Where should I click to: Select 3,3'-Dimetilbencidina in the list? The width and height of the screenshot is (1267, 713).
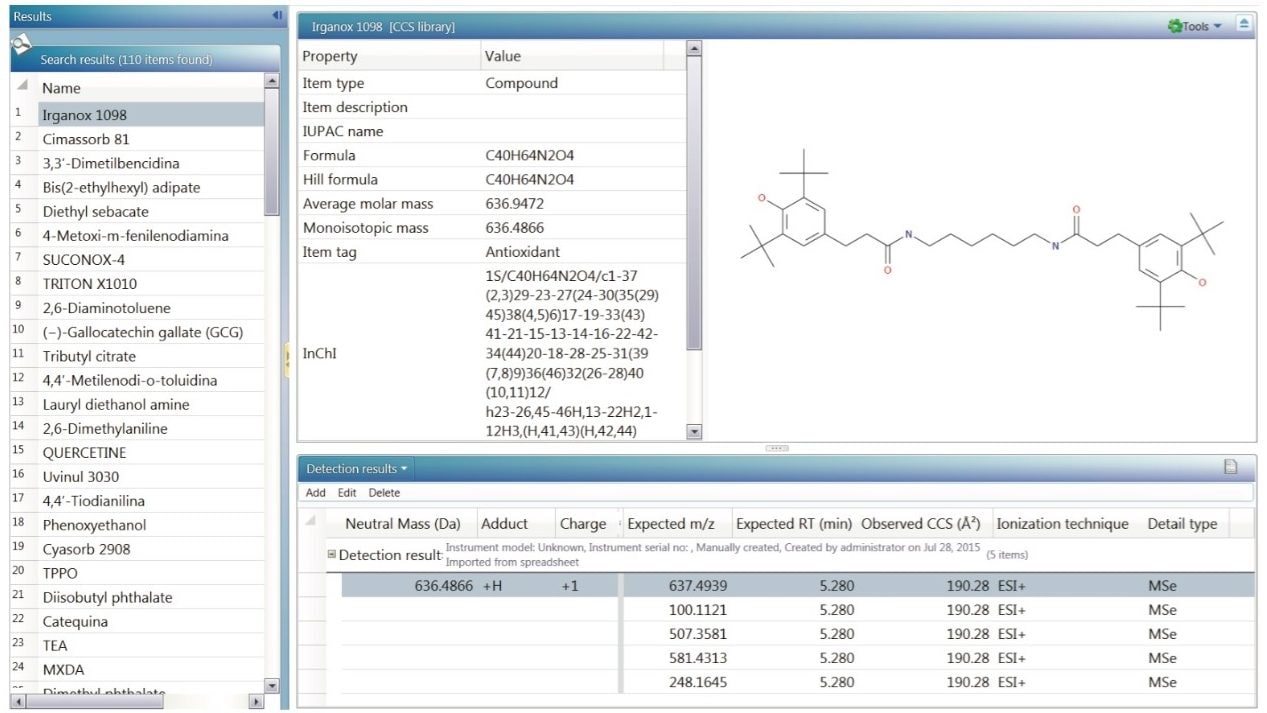click(x=151, y=163)
